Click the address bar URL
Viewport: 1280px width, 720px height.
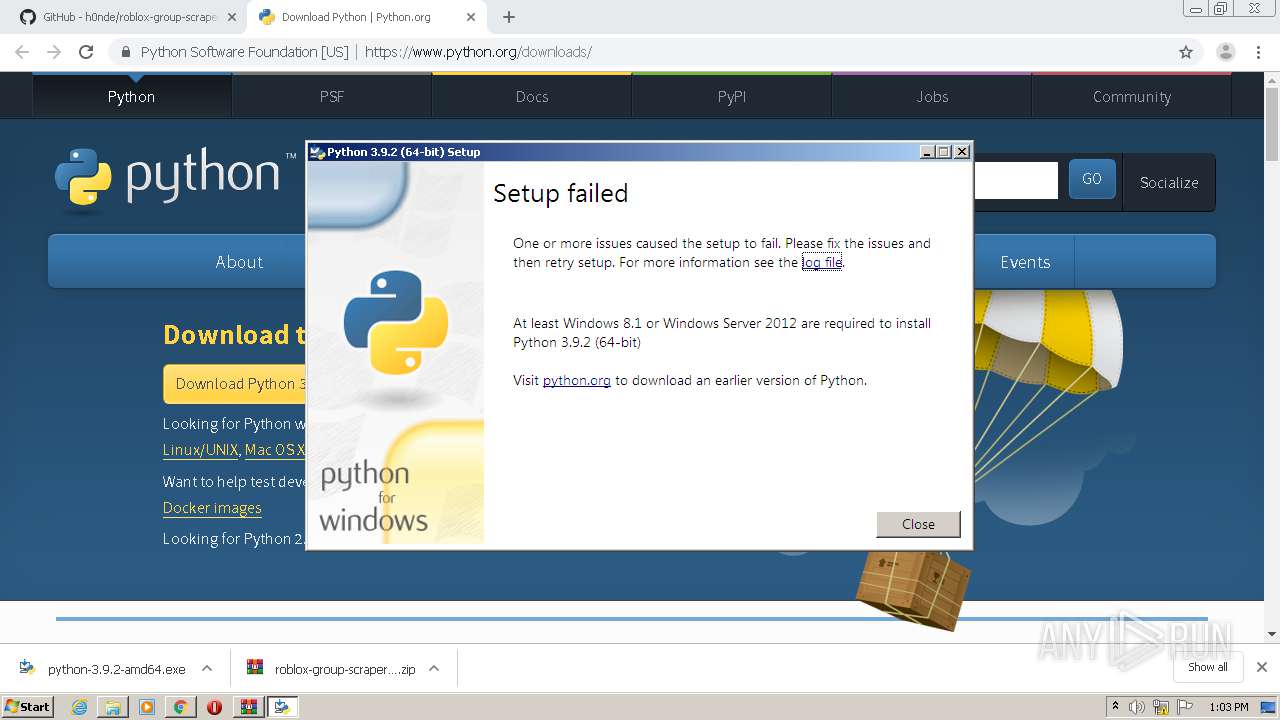(x=478, y=52)
